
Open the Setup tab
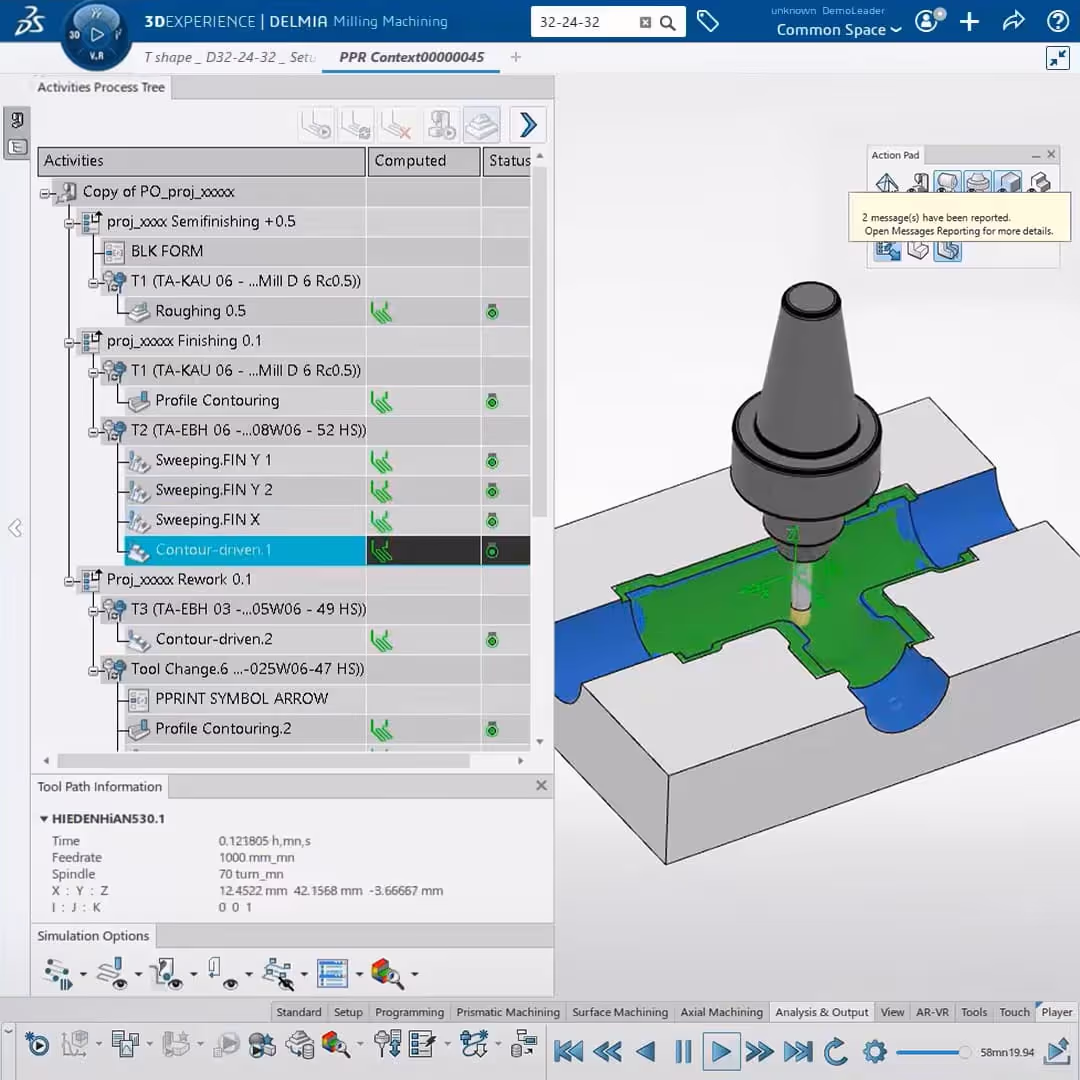(x=348, y=1012)
